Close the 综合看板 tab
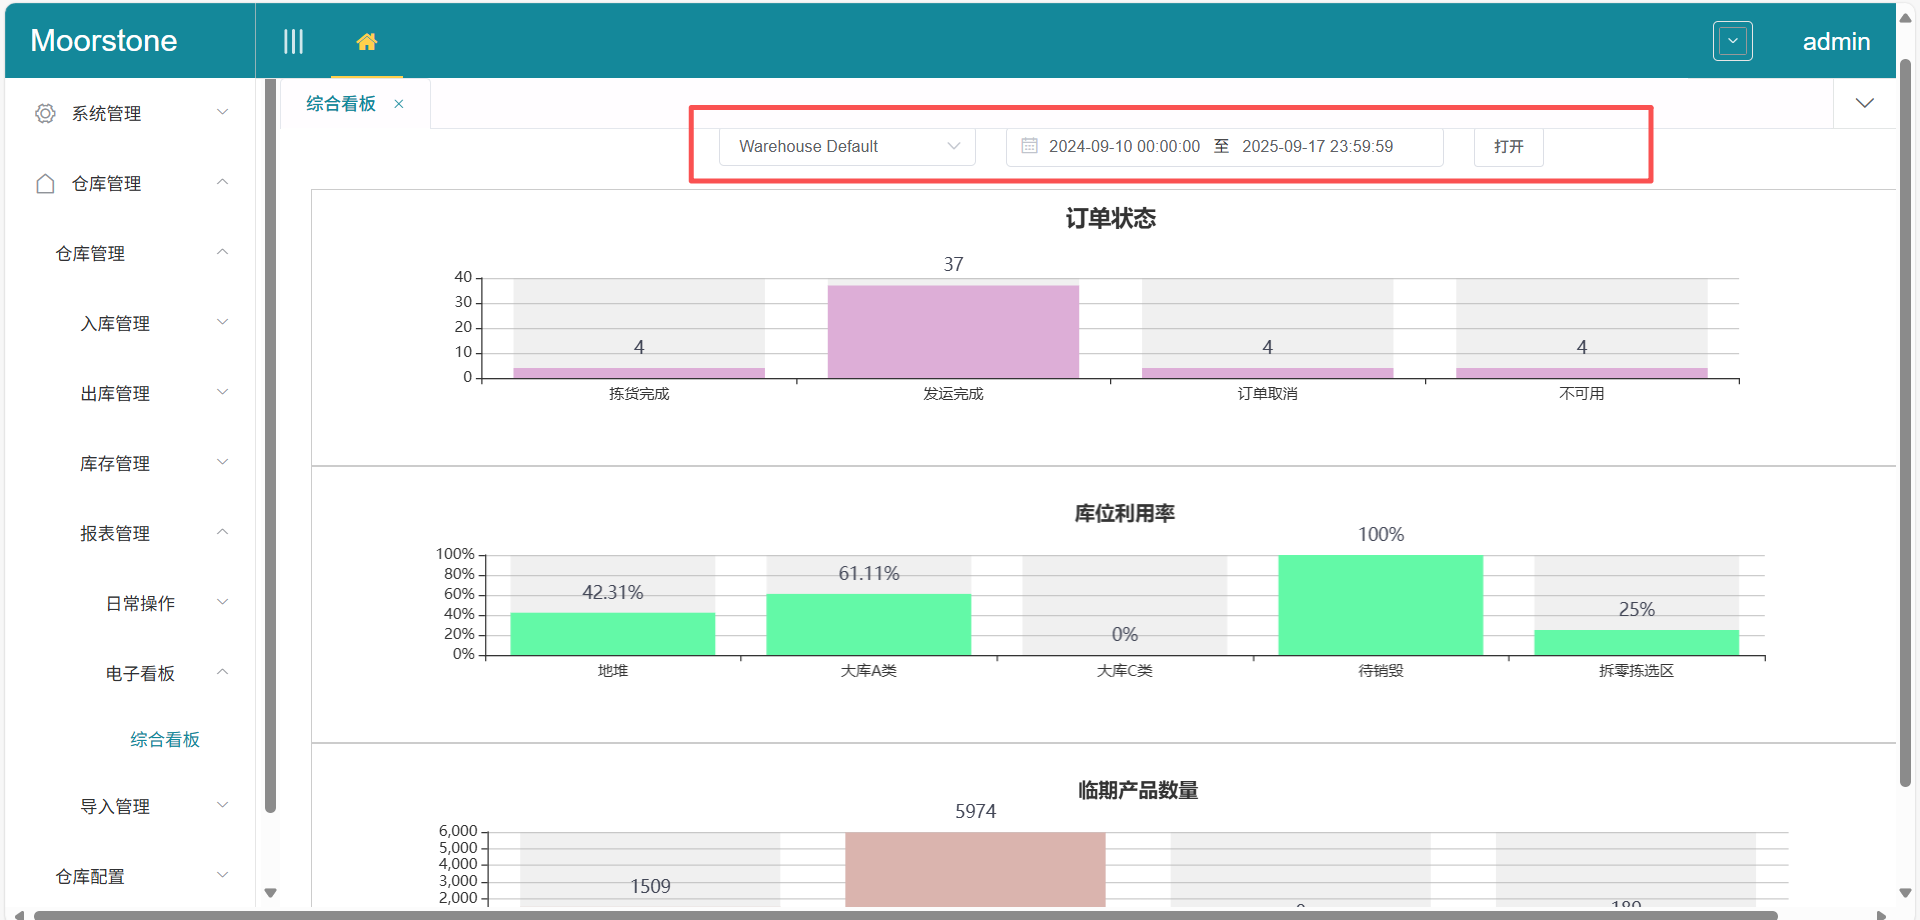 (x=399, y=104)
